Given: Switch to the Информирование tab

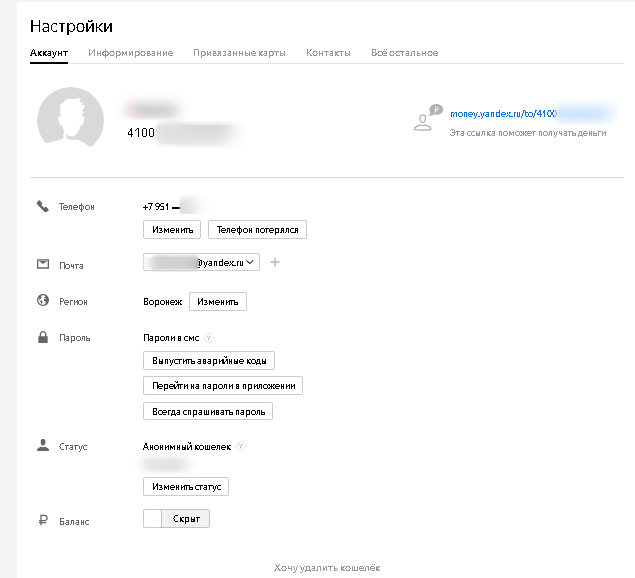Looking at the screenshot, I should coord(131,53).
